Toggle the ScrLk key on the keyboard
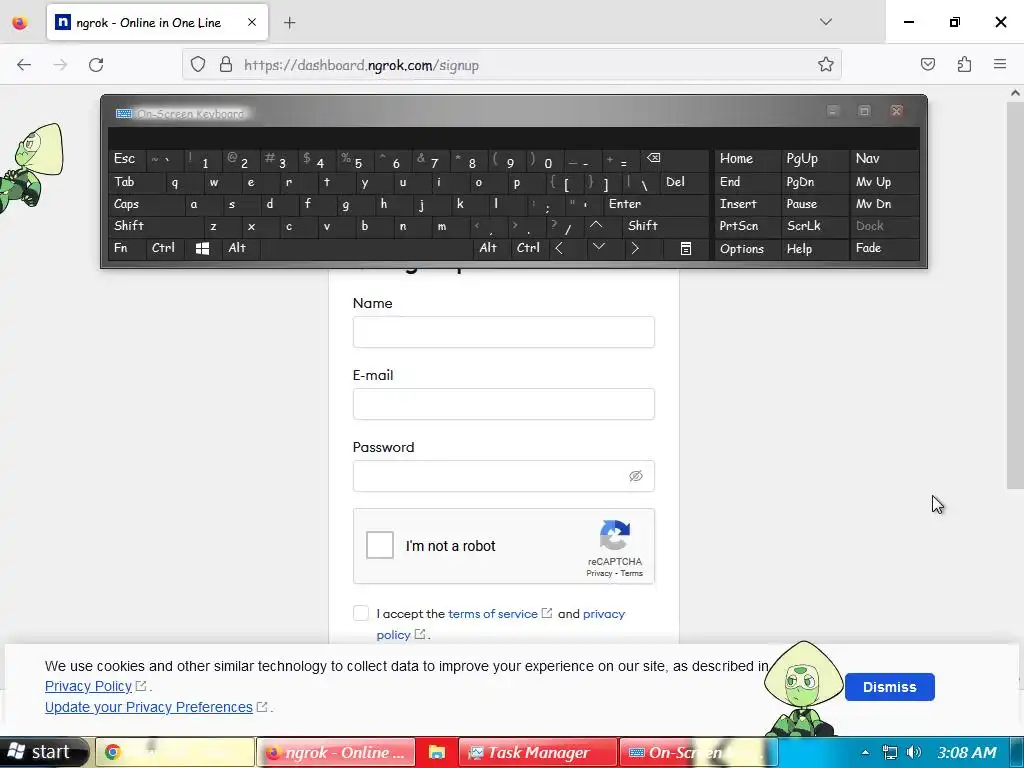1024x768 pixels. point(814,225)
